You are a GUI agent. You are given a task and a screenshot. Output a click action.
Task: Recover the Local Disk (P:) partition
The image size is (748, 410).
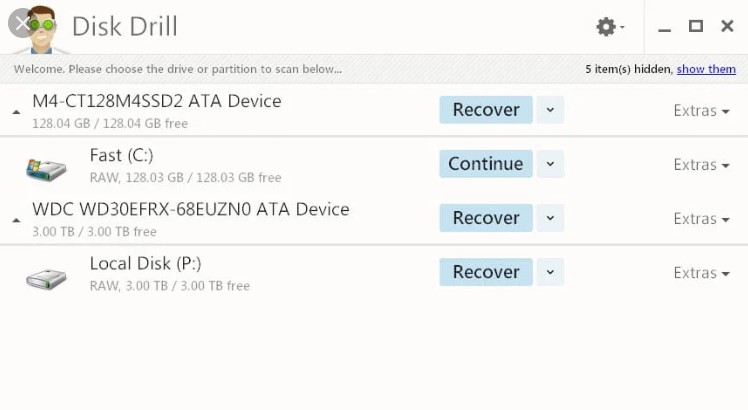point(486,272)
